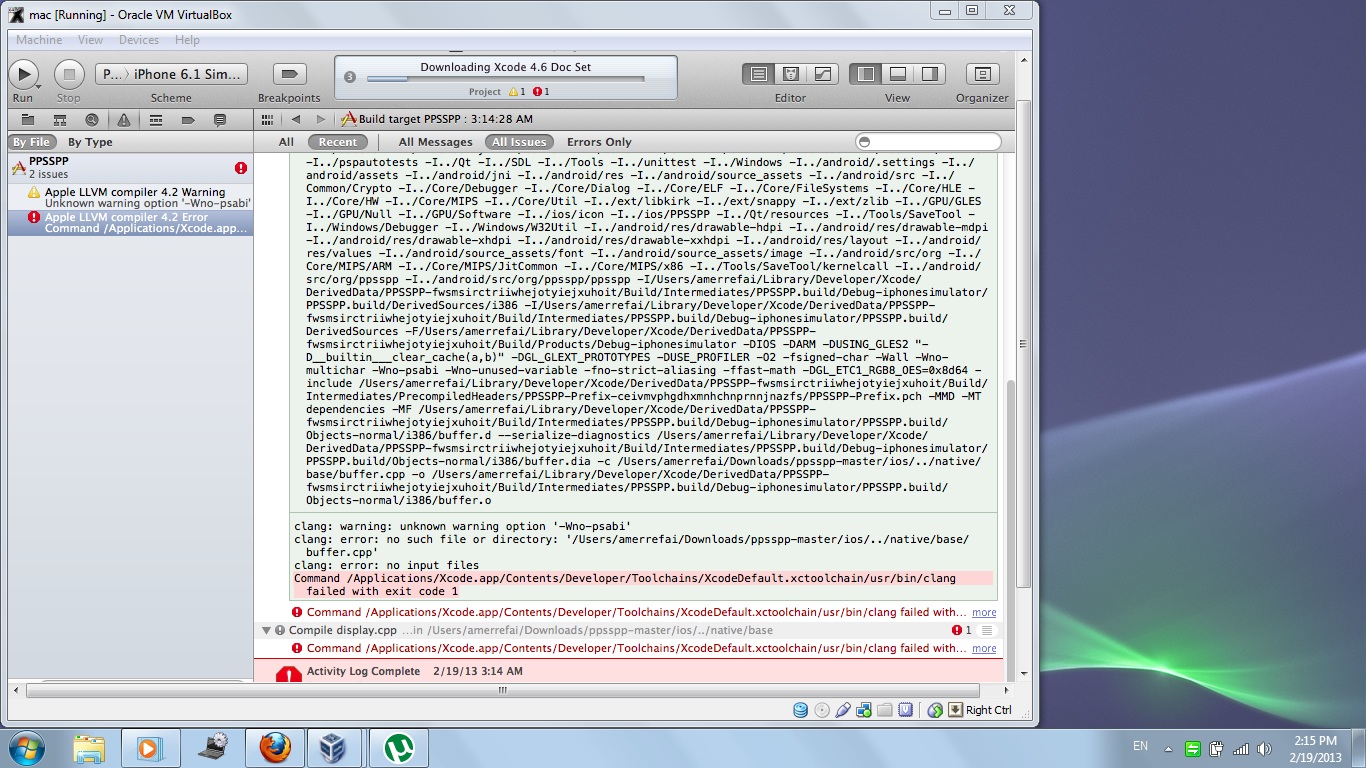The height and width of the screenshot is (768, 1366).
Task: Toggle the bottom Debug area view button
Action: coord(898,74)
